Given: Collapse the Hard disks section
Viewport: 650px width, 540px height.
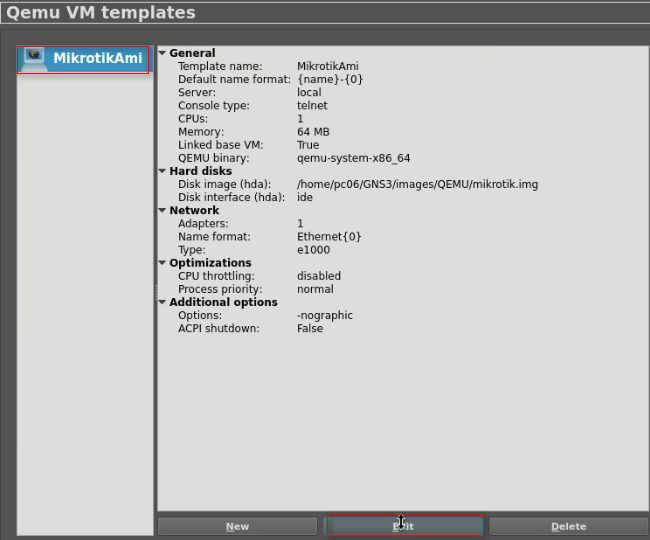Looking at the screenshot, I should 162,171.
